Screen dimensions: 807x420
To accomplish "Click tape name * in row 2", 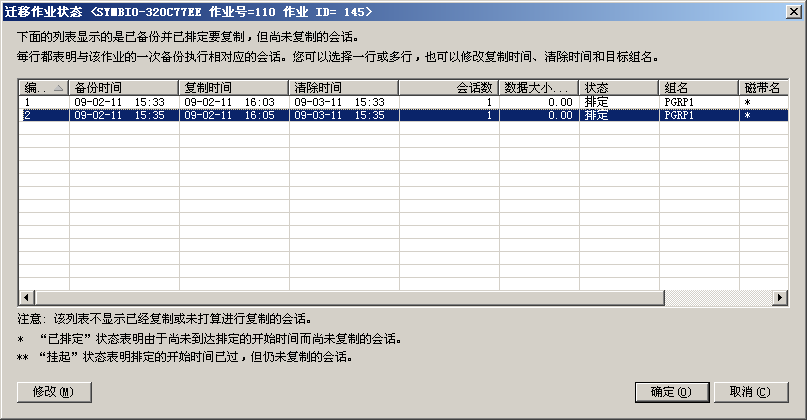I will pyautogui.click(x=748, y=116).
